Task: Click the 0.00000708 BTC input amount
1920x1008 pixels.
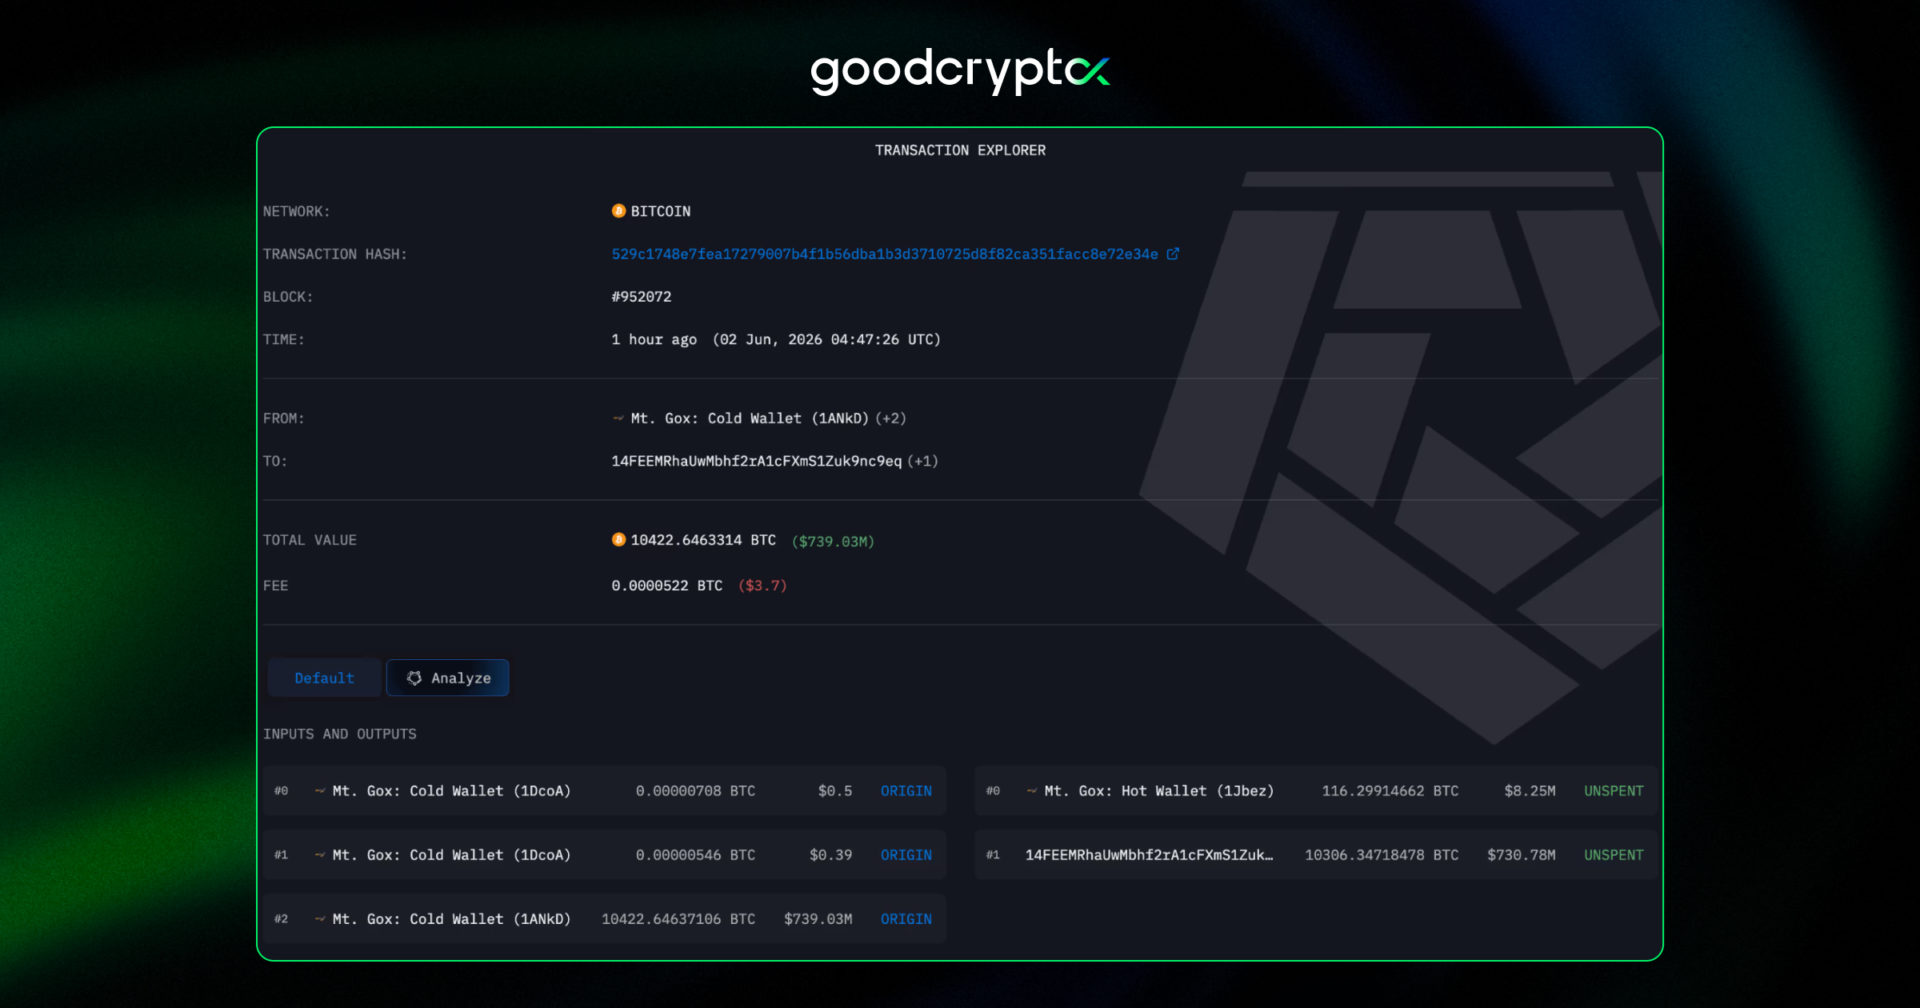Action: pyautogui.click(x=695, y=791)
